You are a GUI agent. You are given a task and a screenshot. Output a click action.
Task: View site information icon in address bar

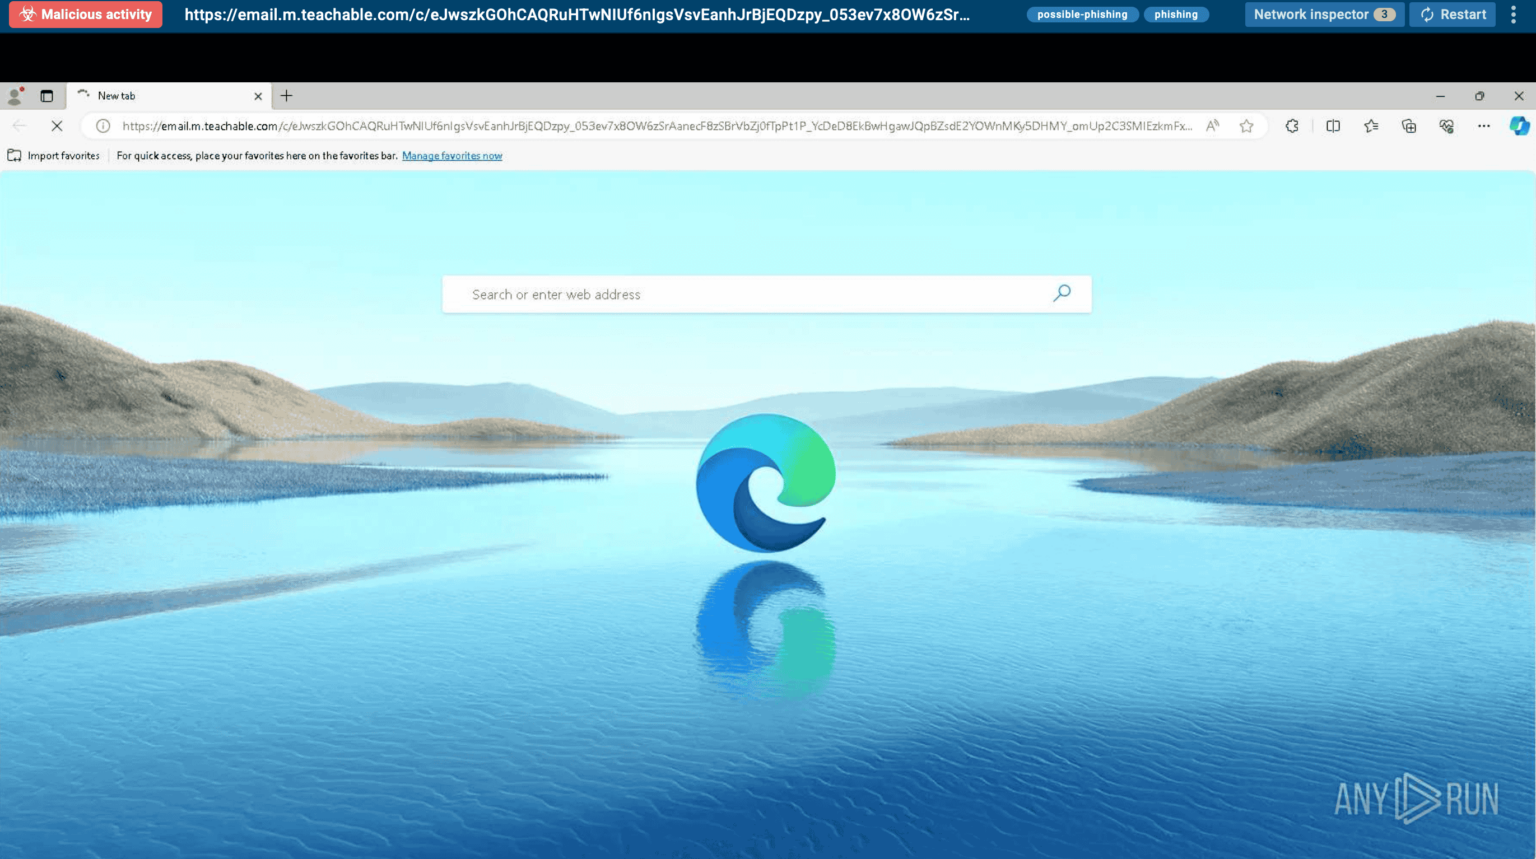pyautogui.click(x=103, y=126)
